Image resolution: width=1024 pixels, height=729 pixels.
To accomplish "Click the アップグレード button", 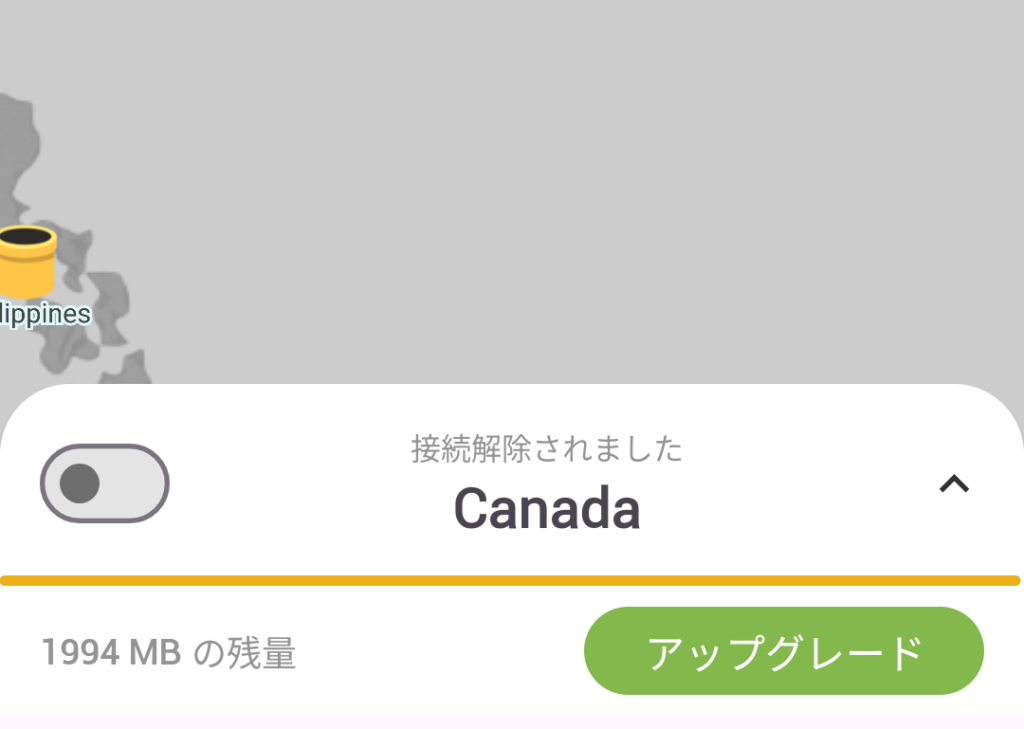I will pyautogui.click(x=784, y=651).
